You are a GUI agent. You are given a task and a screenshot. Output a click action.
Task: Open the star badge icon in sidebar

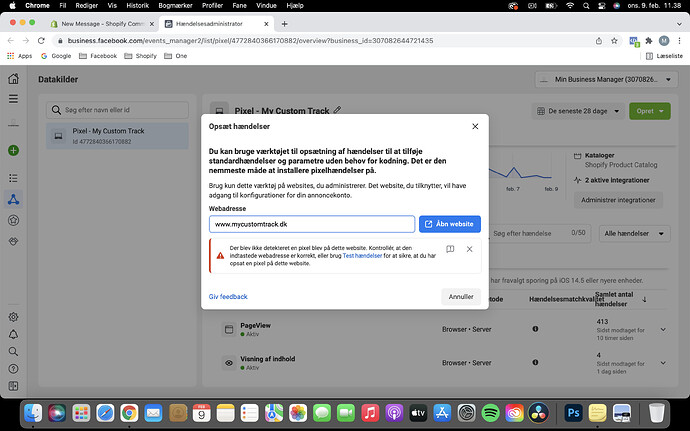coord(14,220)
